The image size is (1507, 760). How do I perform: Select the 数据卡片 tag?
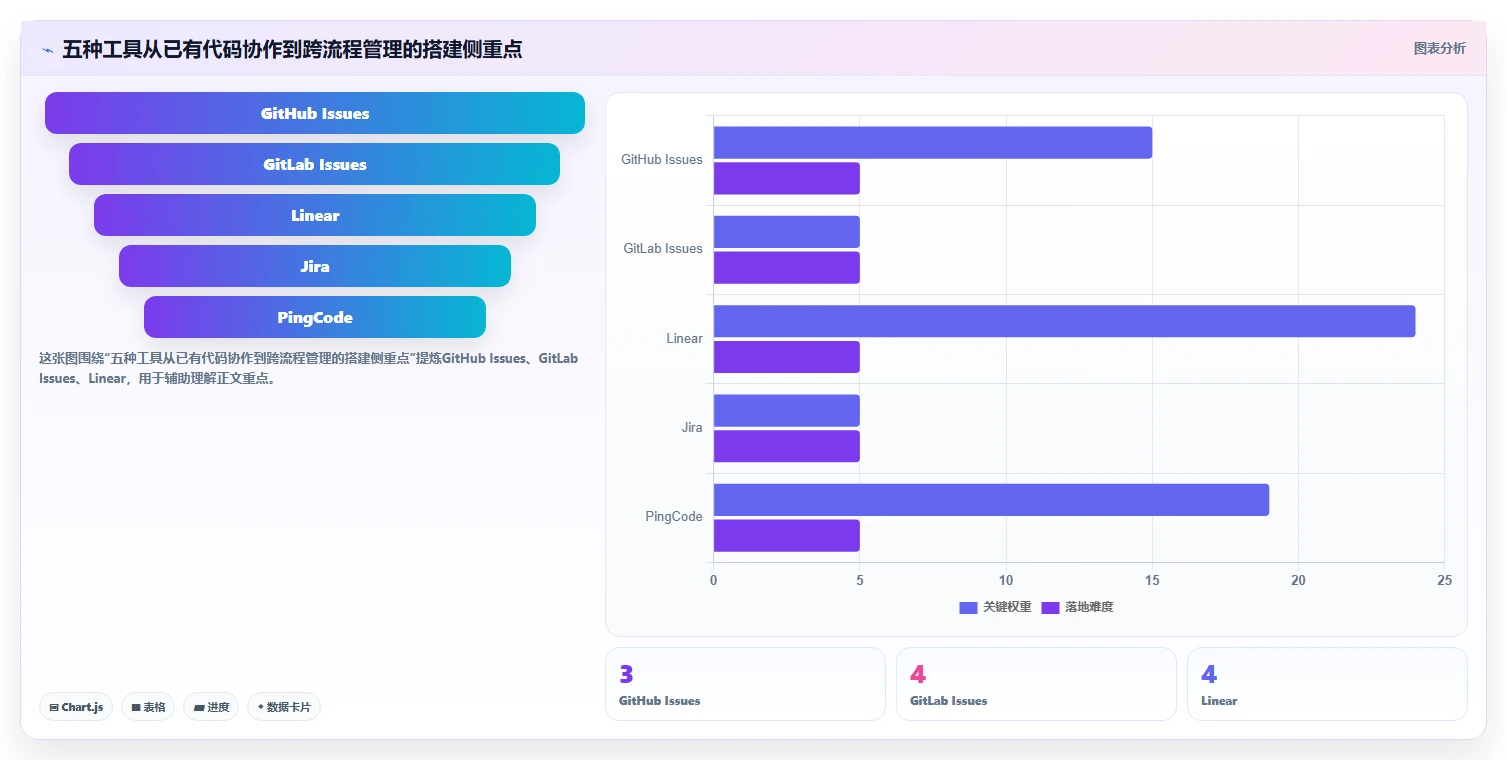[284, 707]
